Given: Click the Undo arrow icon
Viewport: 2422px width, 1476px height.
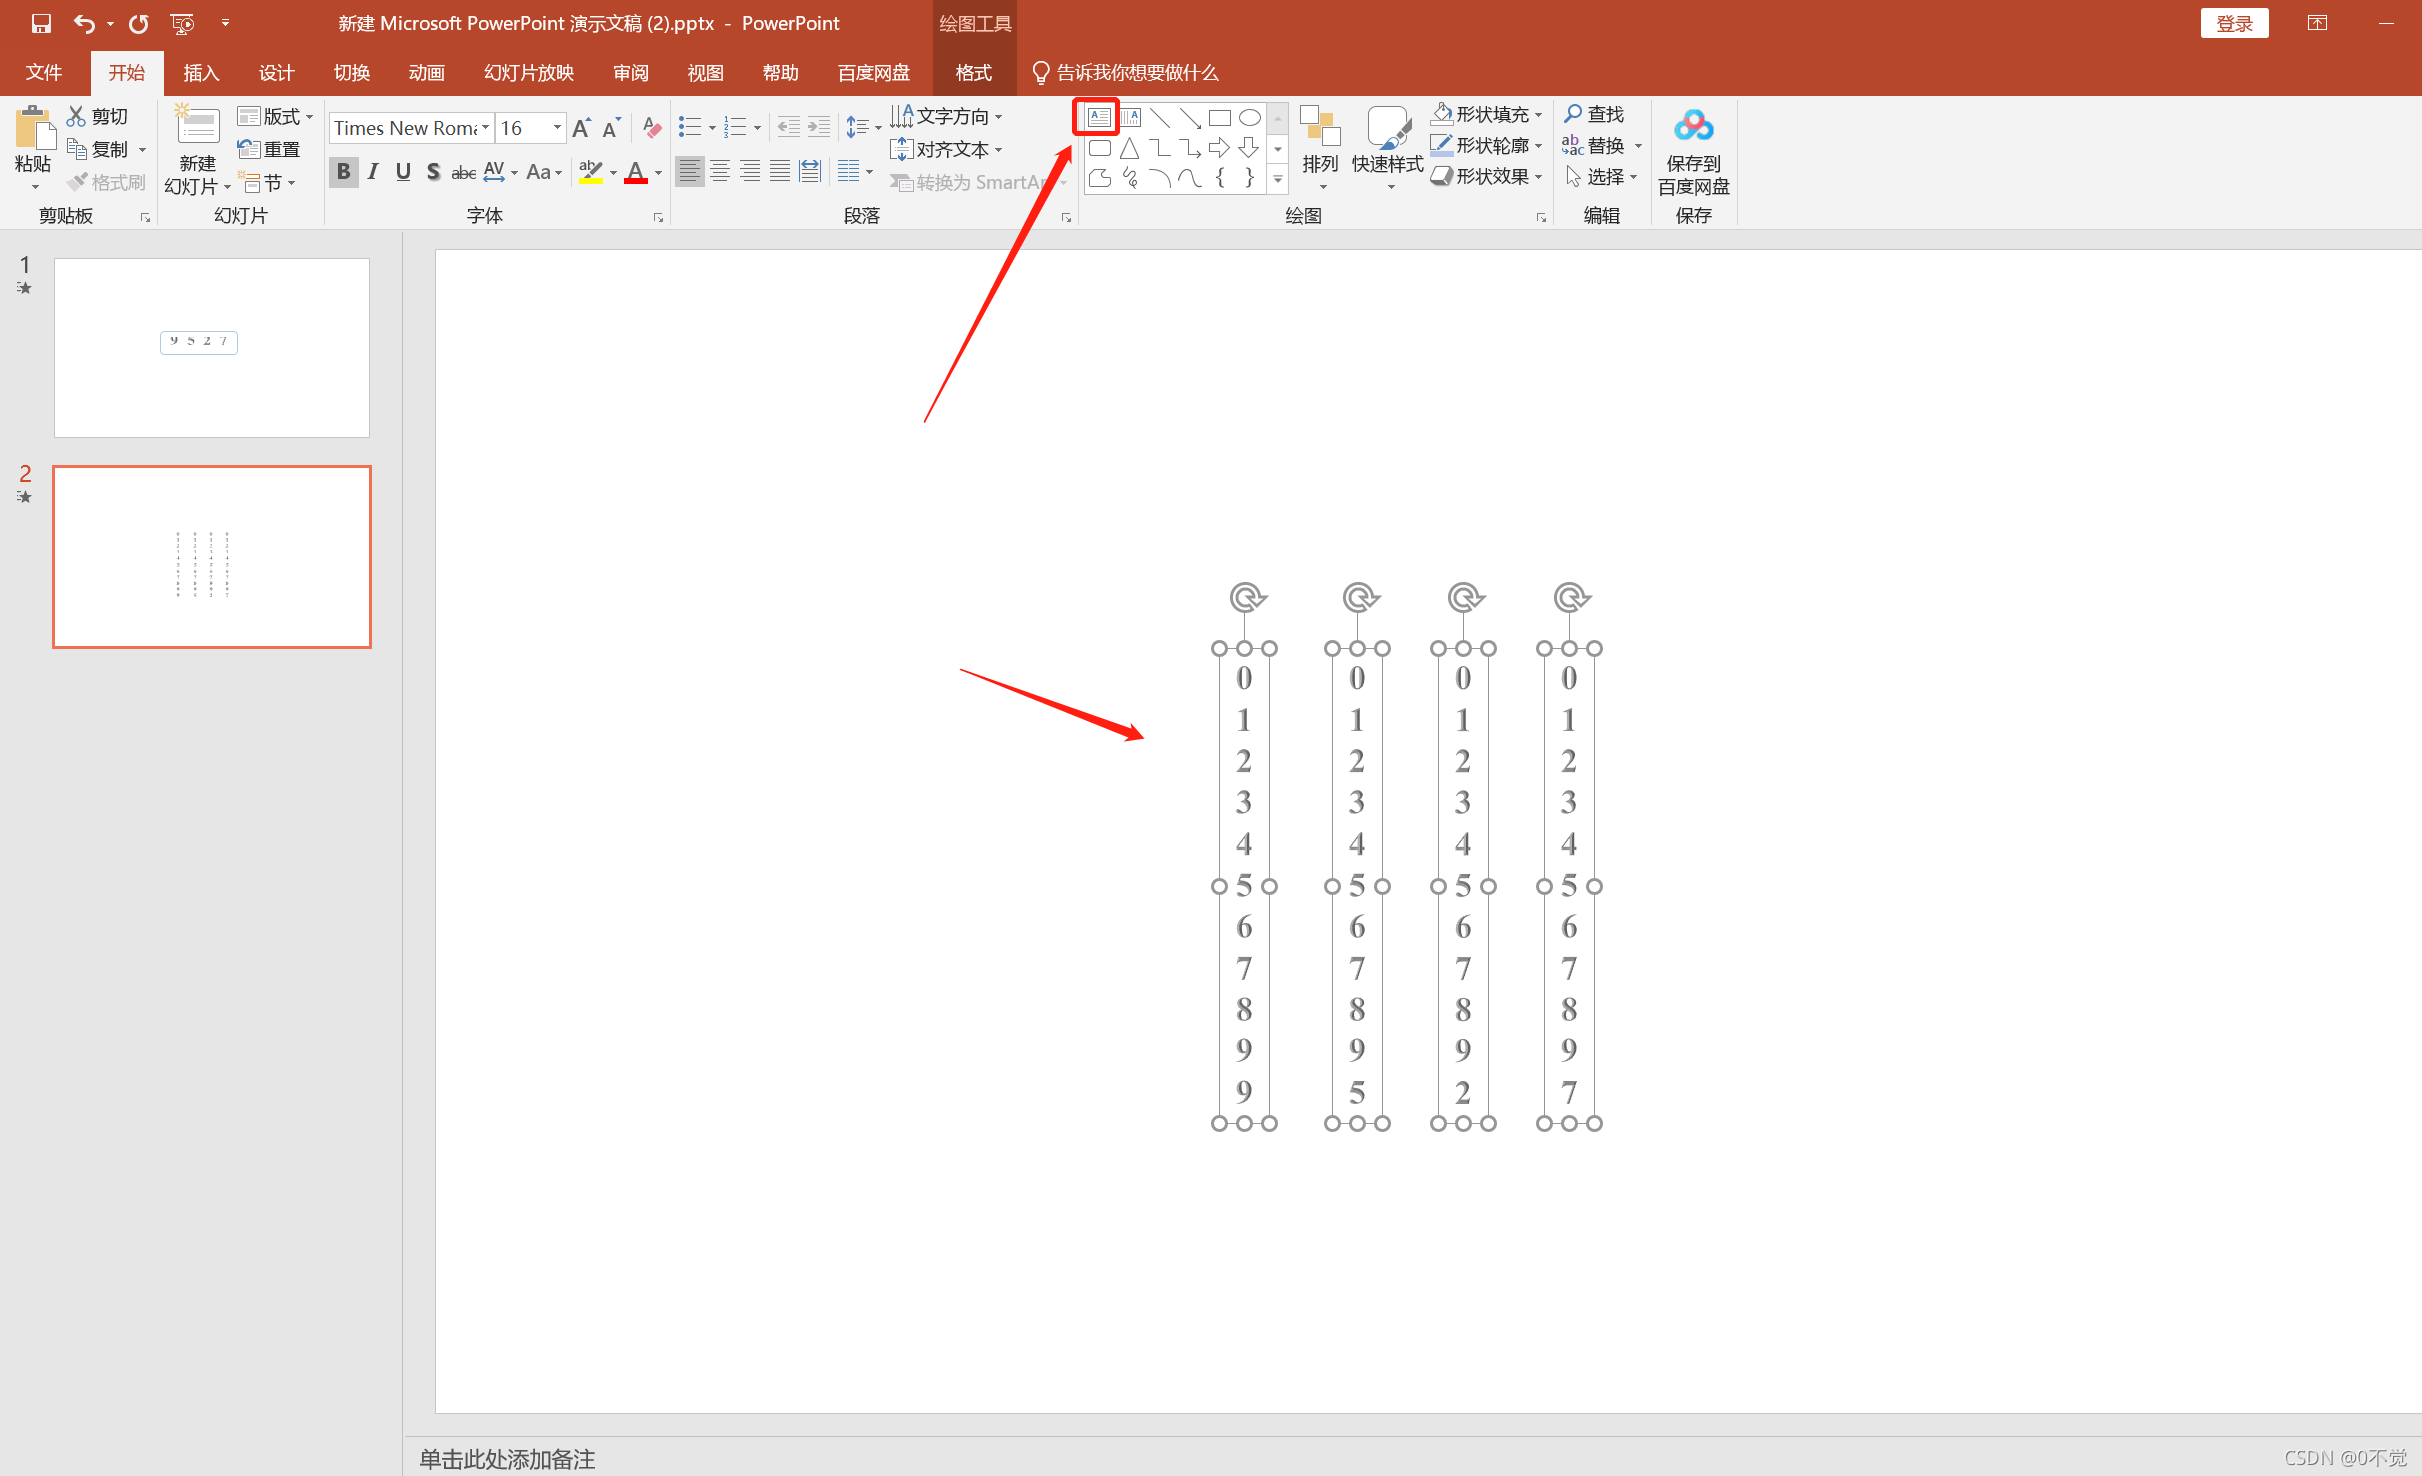Looking at the screenshot, I should coord(84,23).
